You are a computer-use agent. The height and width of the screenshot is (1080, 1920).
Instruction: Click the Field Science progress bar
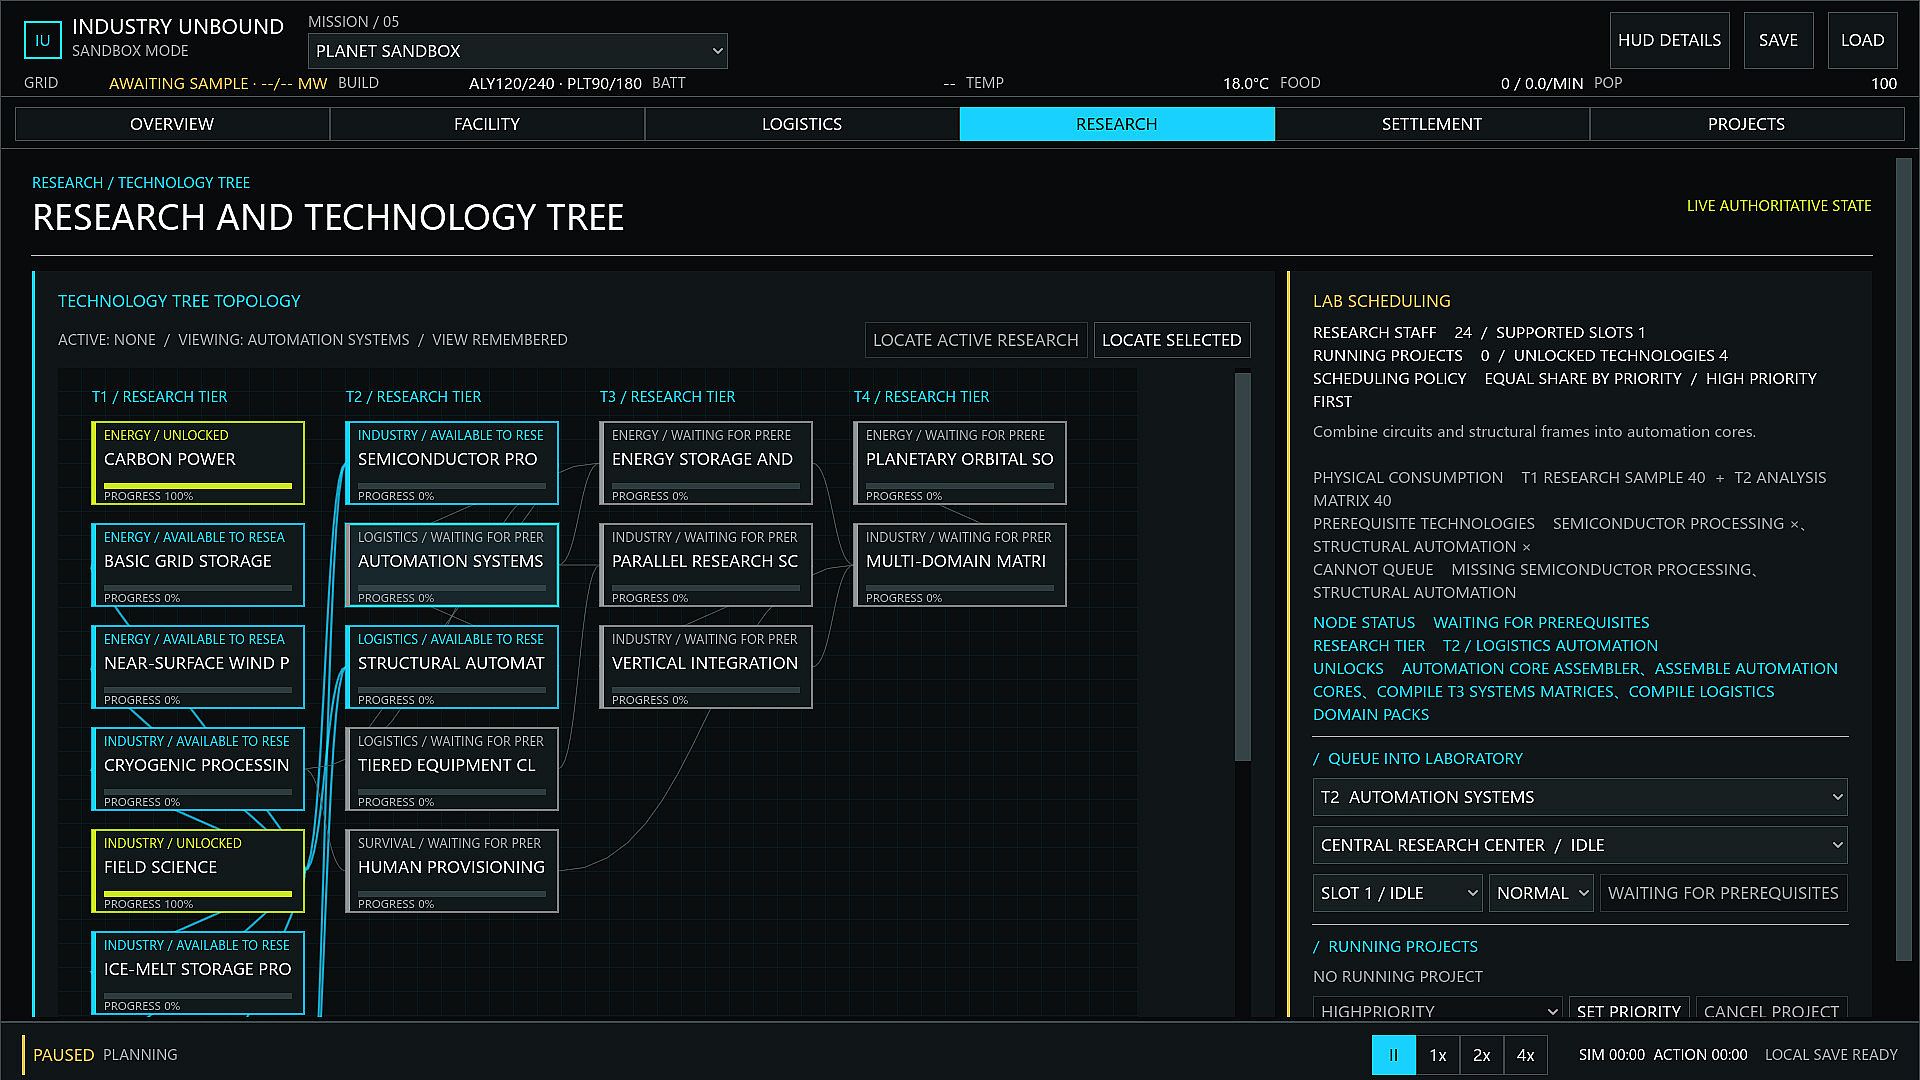pos(198,894)
